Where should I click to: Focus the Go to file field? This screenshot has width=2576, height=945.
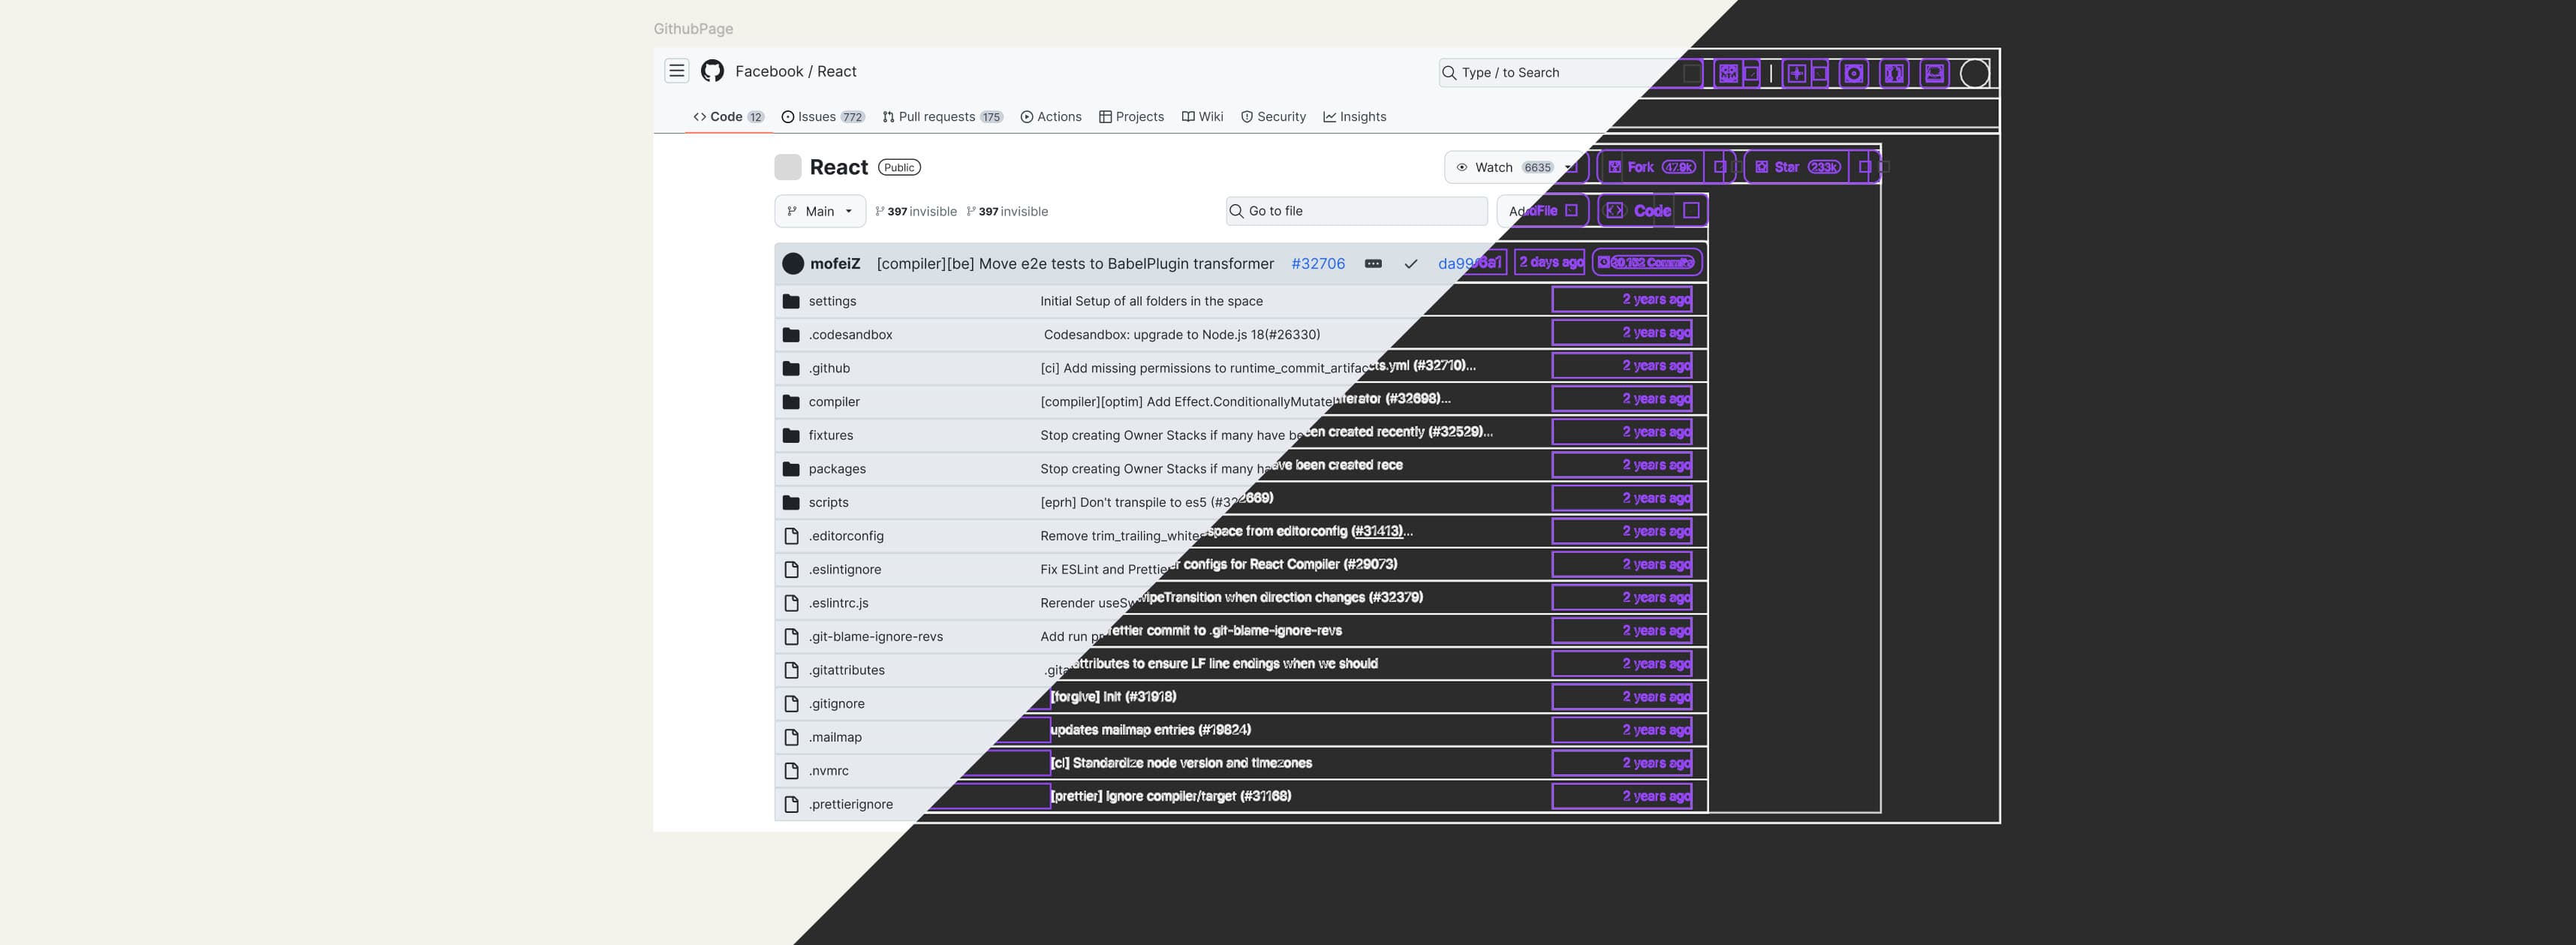1357,211
